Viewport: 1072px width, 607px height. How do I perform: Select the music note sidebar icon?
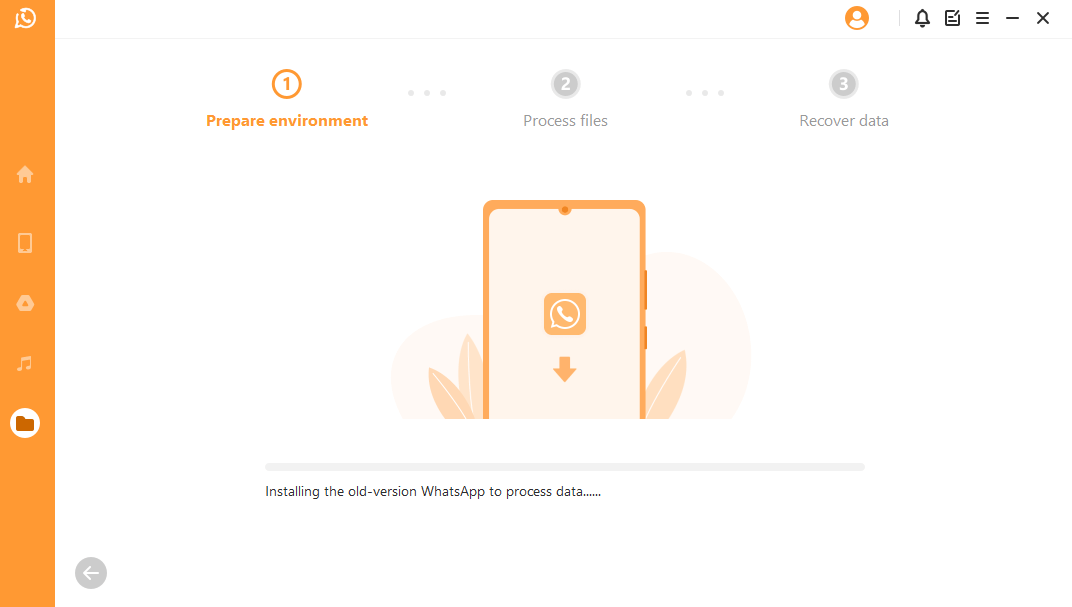click(x=25, y=363)
